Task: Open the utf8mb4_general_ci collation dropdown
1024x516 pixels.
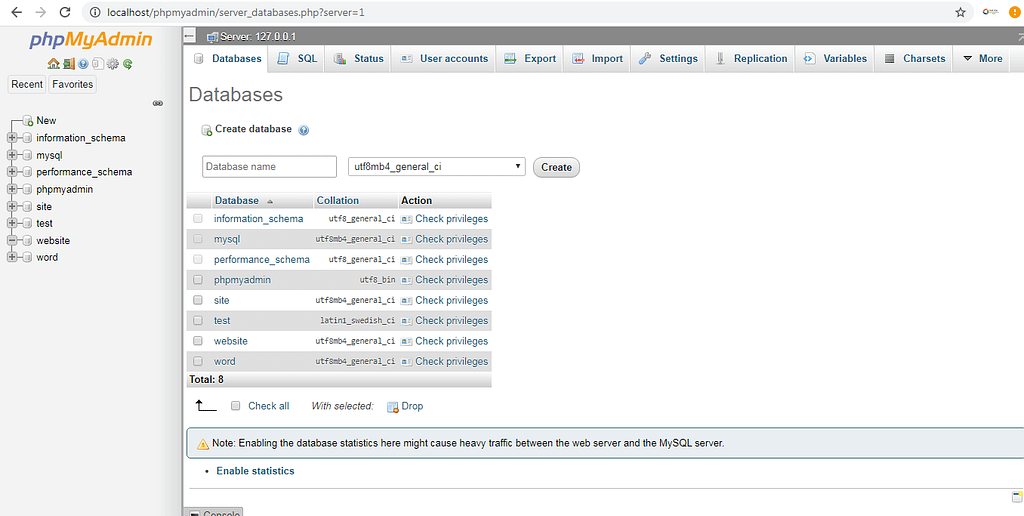Action: click(x=437, y=167)
